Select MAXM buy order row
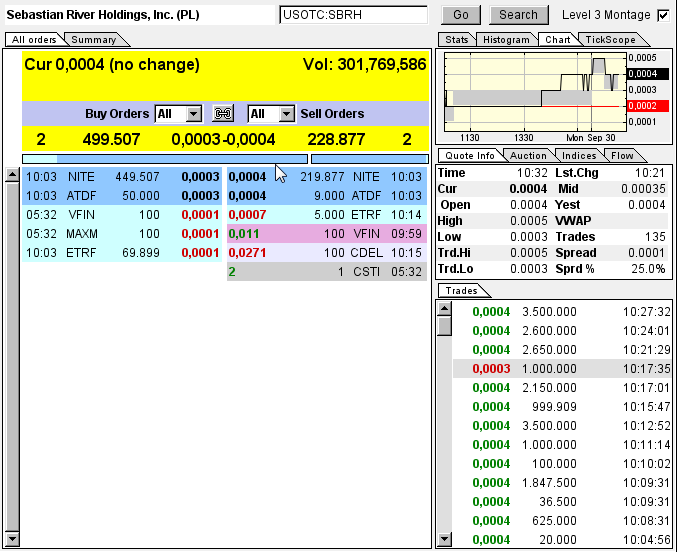Screen dimensions: 679x552 pos(122,234)
